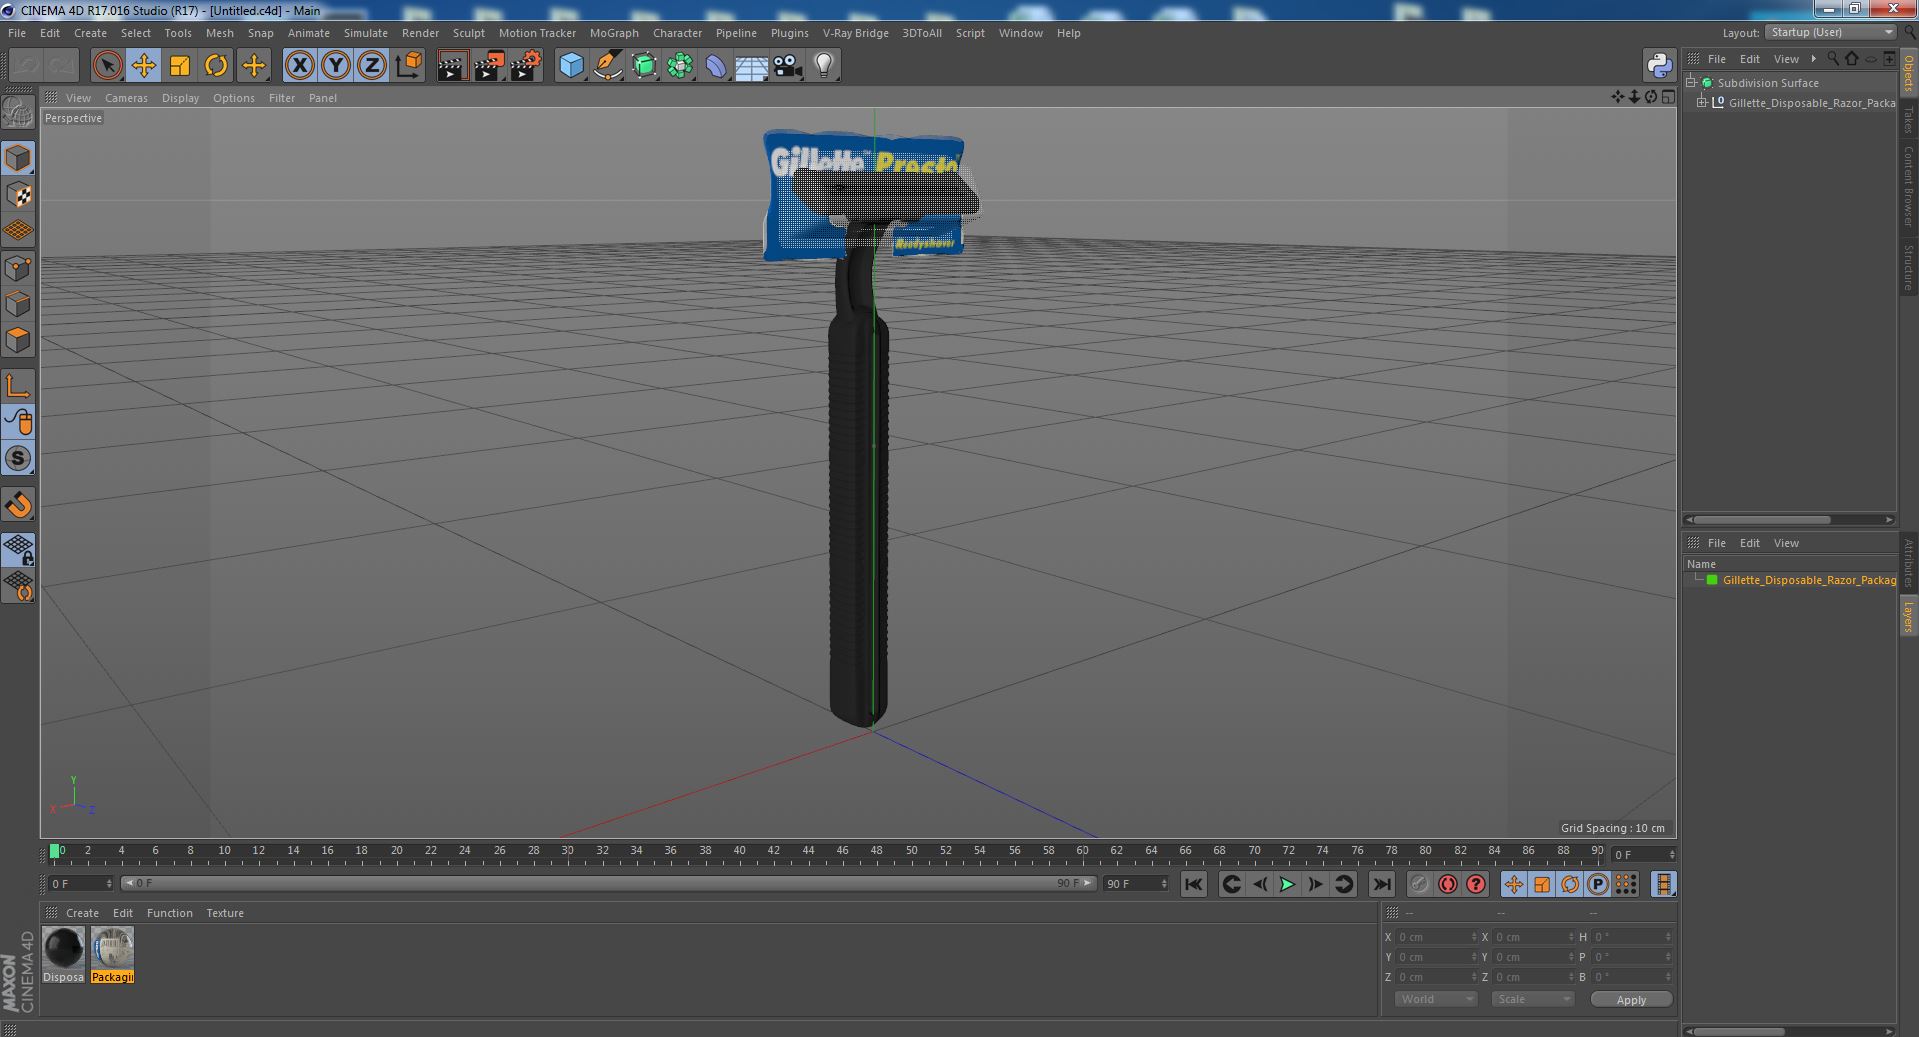This screenshot has height=1037, width=1919.
Task: Switch to Texture mode
Action: tap(18, 195)
